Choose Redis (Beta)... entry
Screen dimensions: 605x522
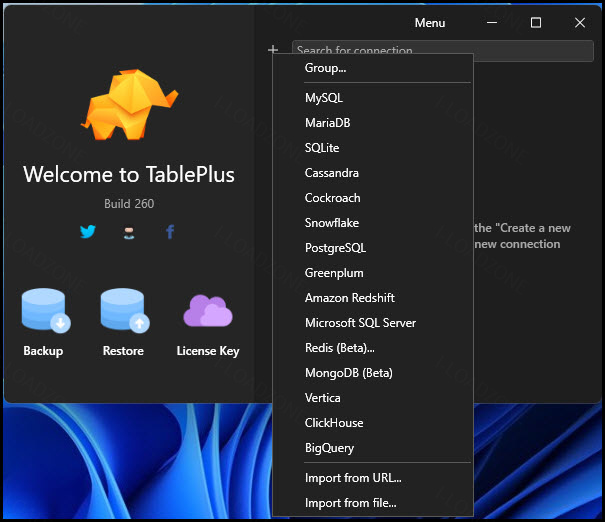(373, 348)
